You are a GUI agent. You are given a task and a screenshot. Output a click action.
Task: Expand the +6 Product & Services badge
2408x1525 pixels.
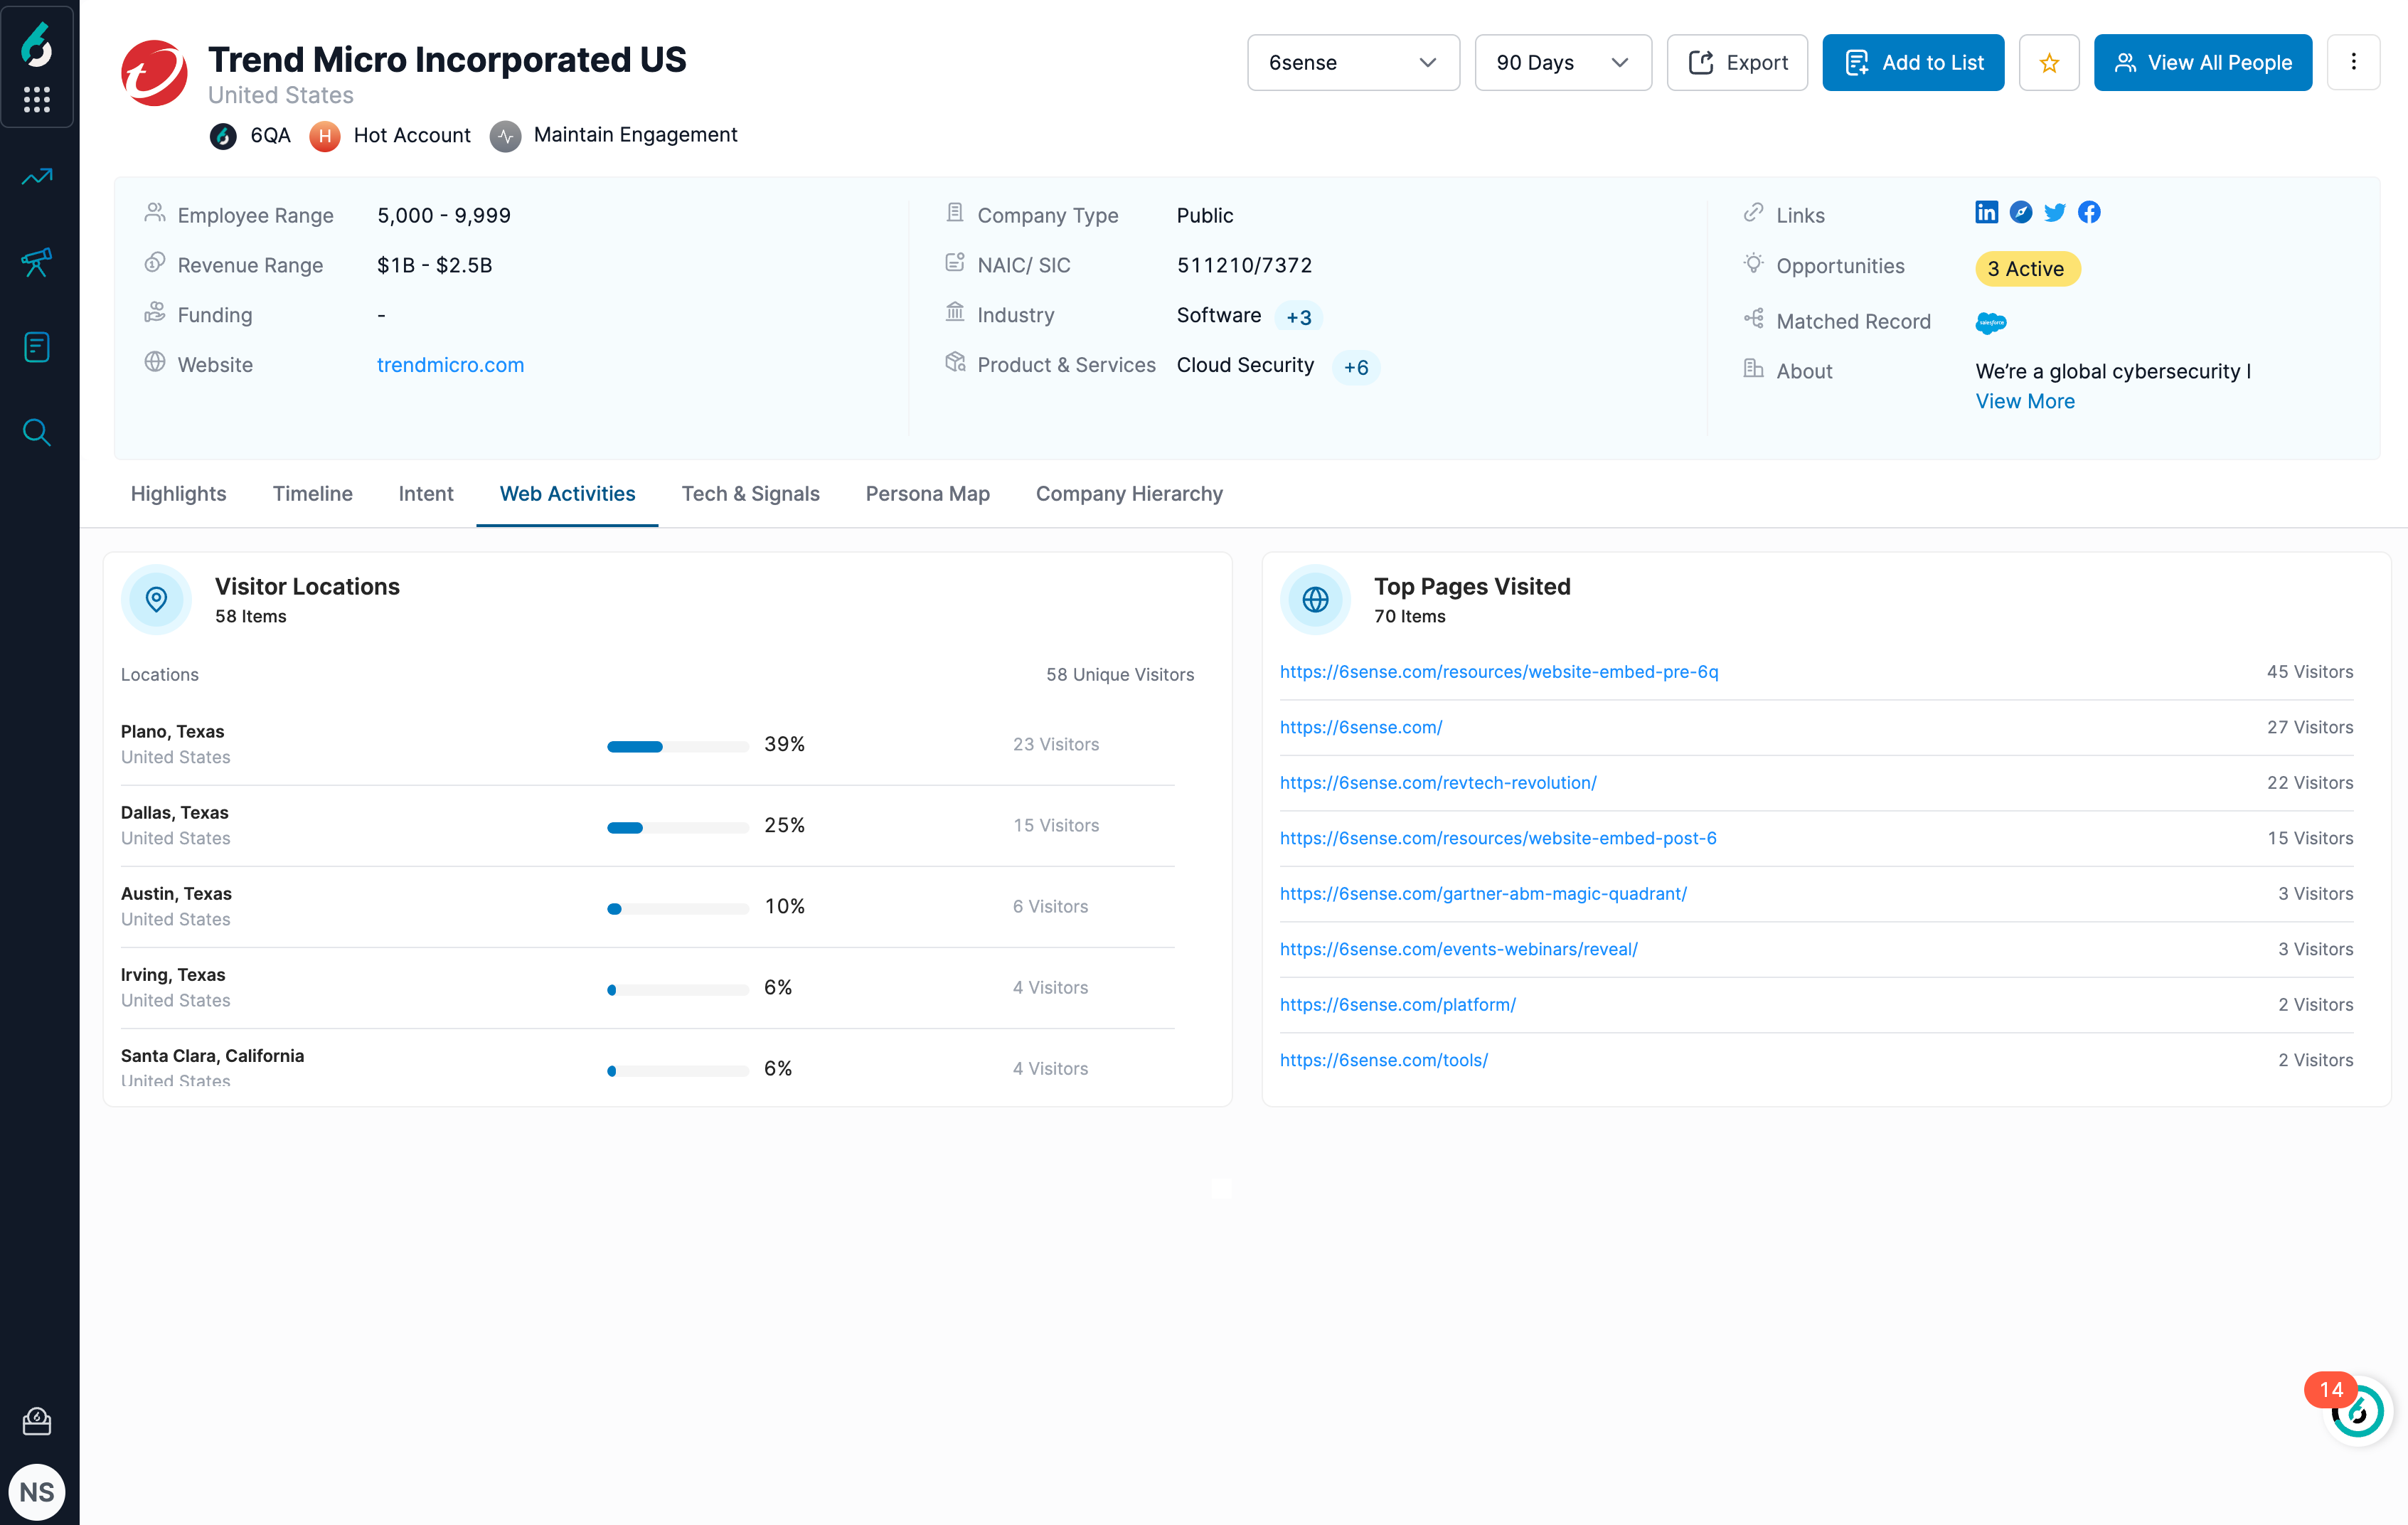point(1356,367)
